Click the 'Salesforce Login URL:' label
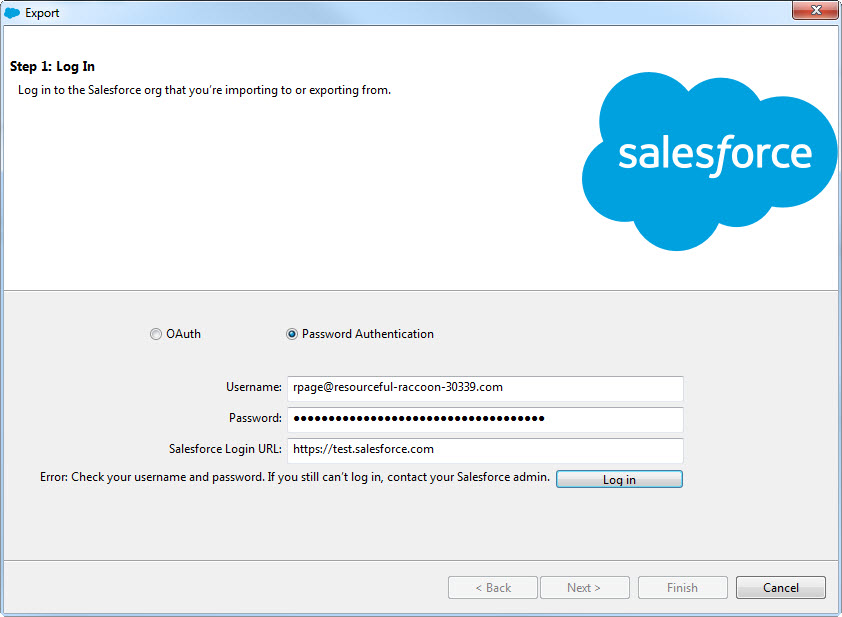 click(x=225, y=449)
